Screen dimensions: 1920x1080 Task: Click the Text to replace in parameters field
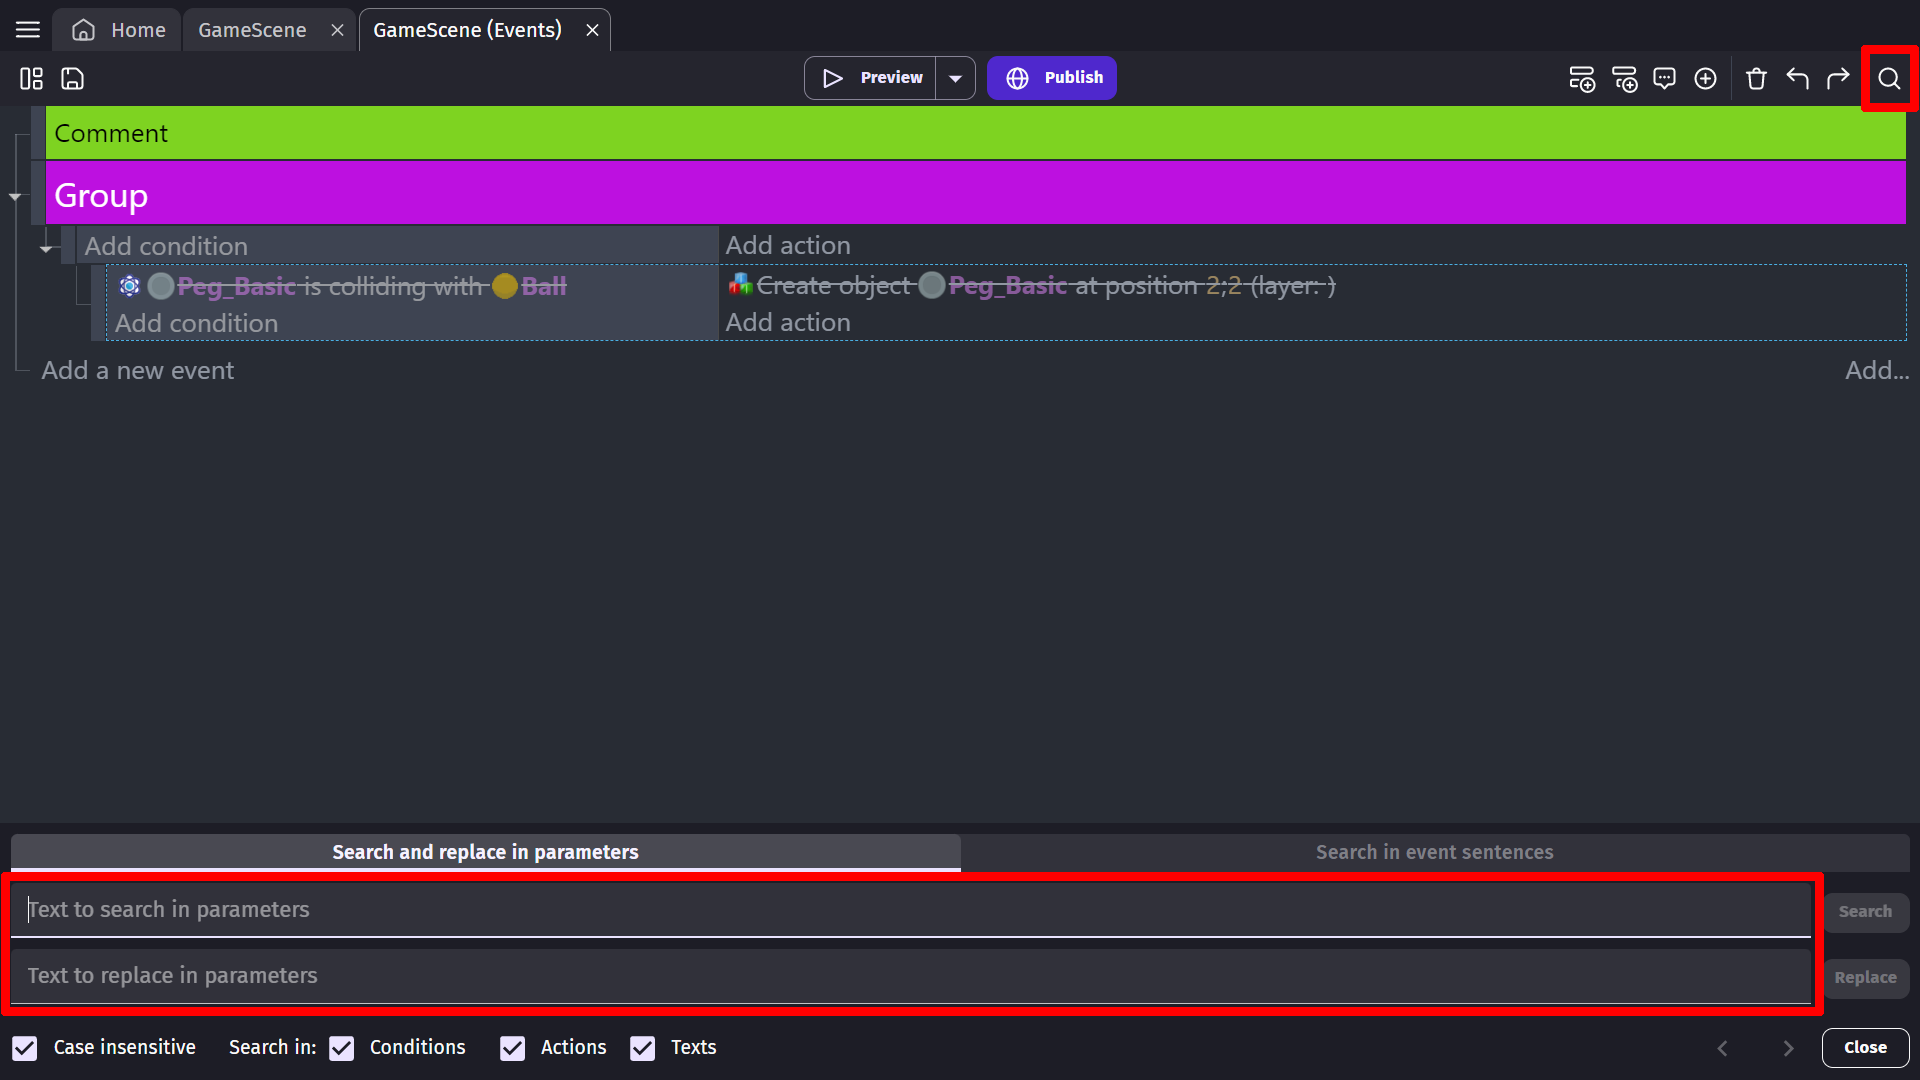(910, 975)
